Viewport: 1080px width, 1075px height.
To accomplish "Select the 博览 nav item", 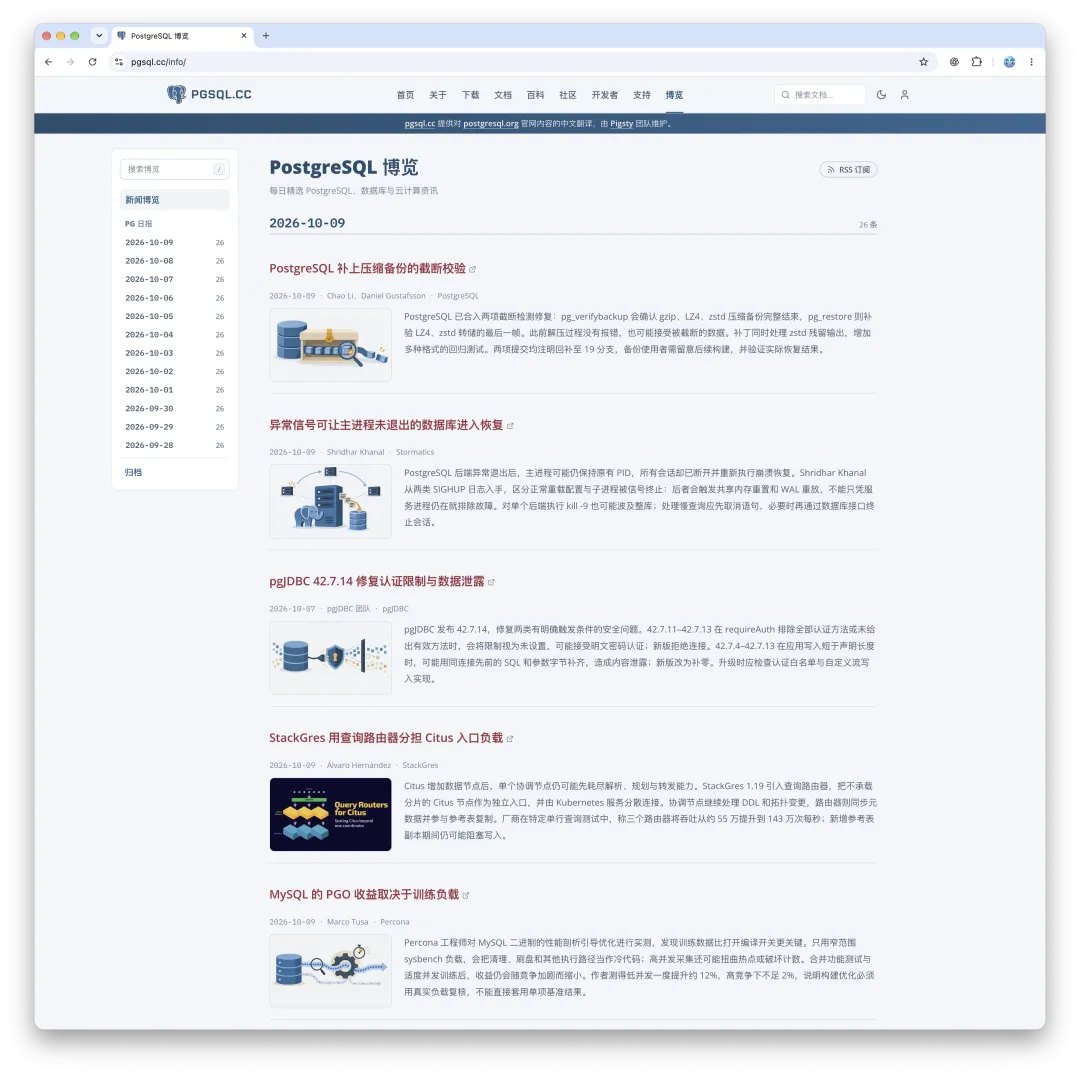I will point(674,95).
